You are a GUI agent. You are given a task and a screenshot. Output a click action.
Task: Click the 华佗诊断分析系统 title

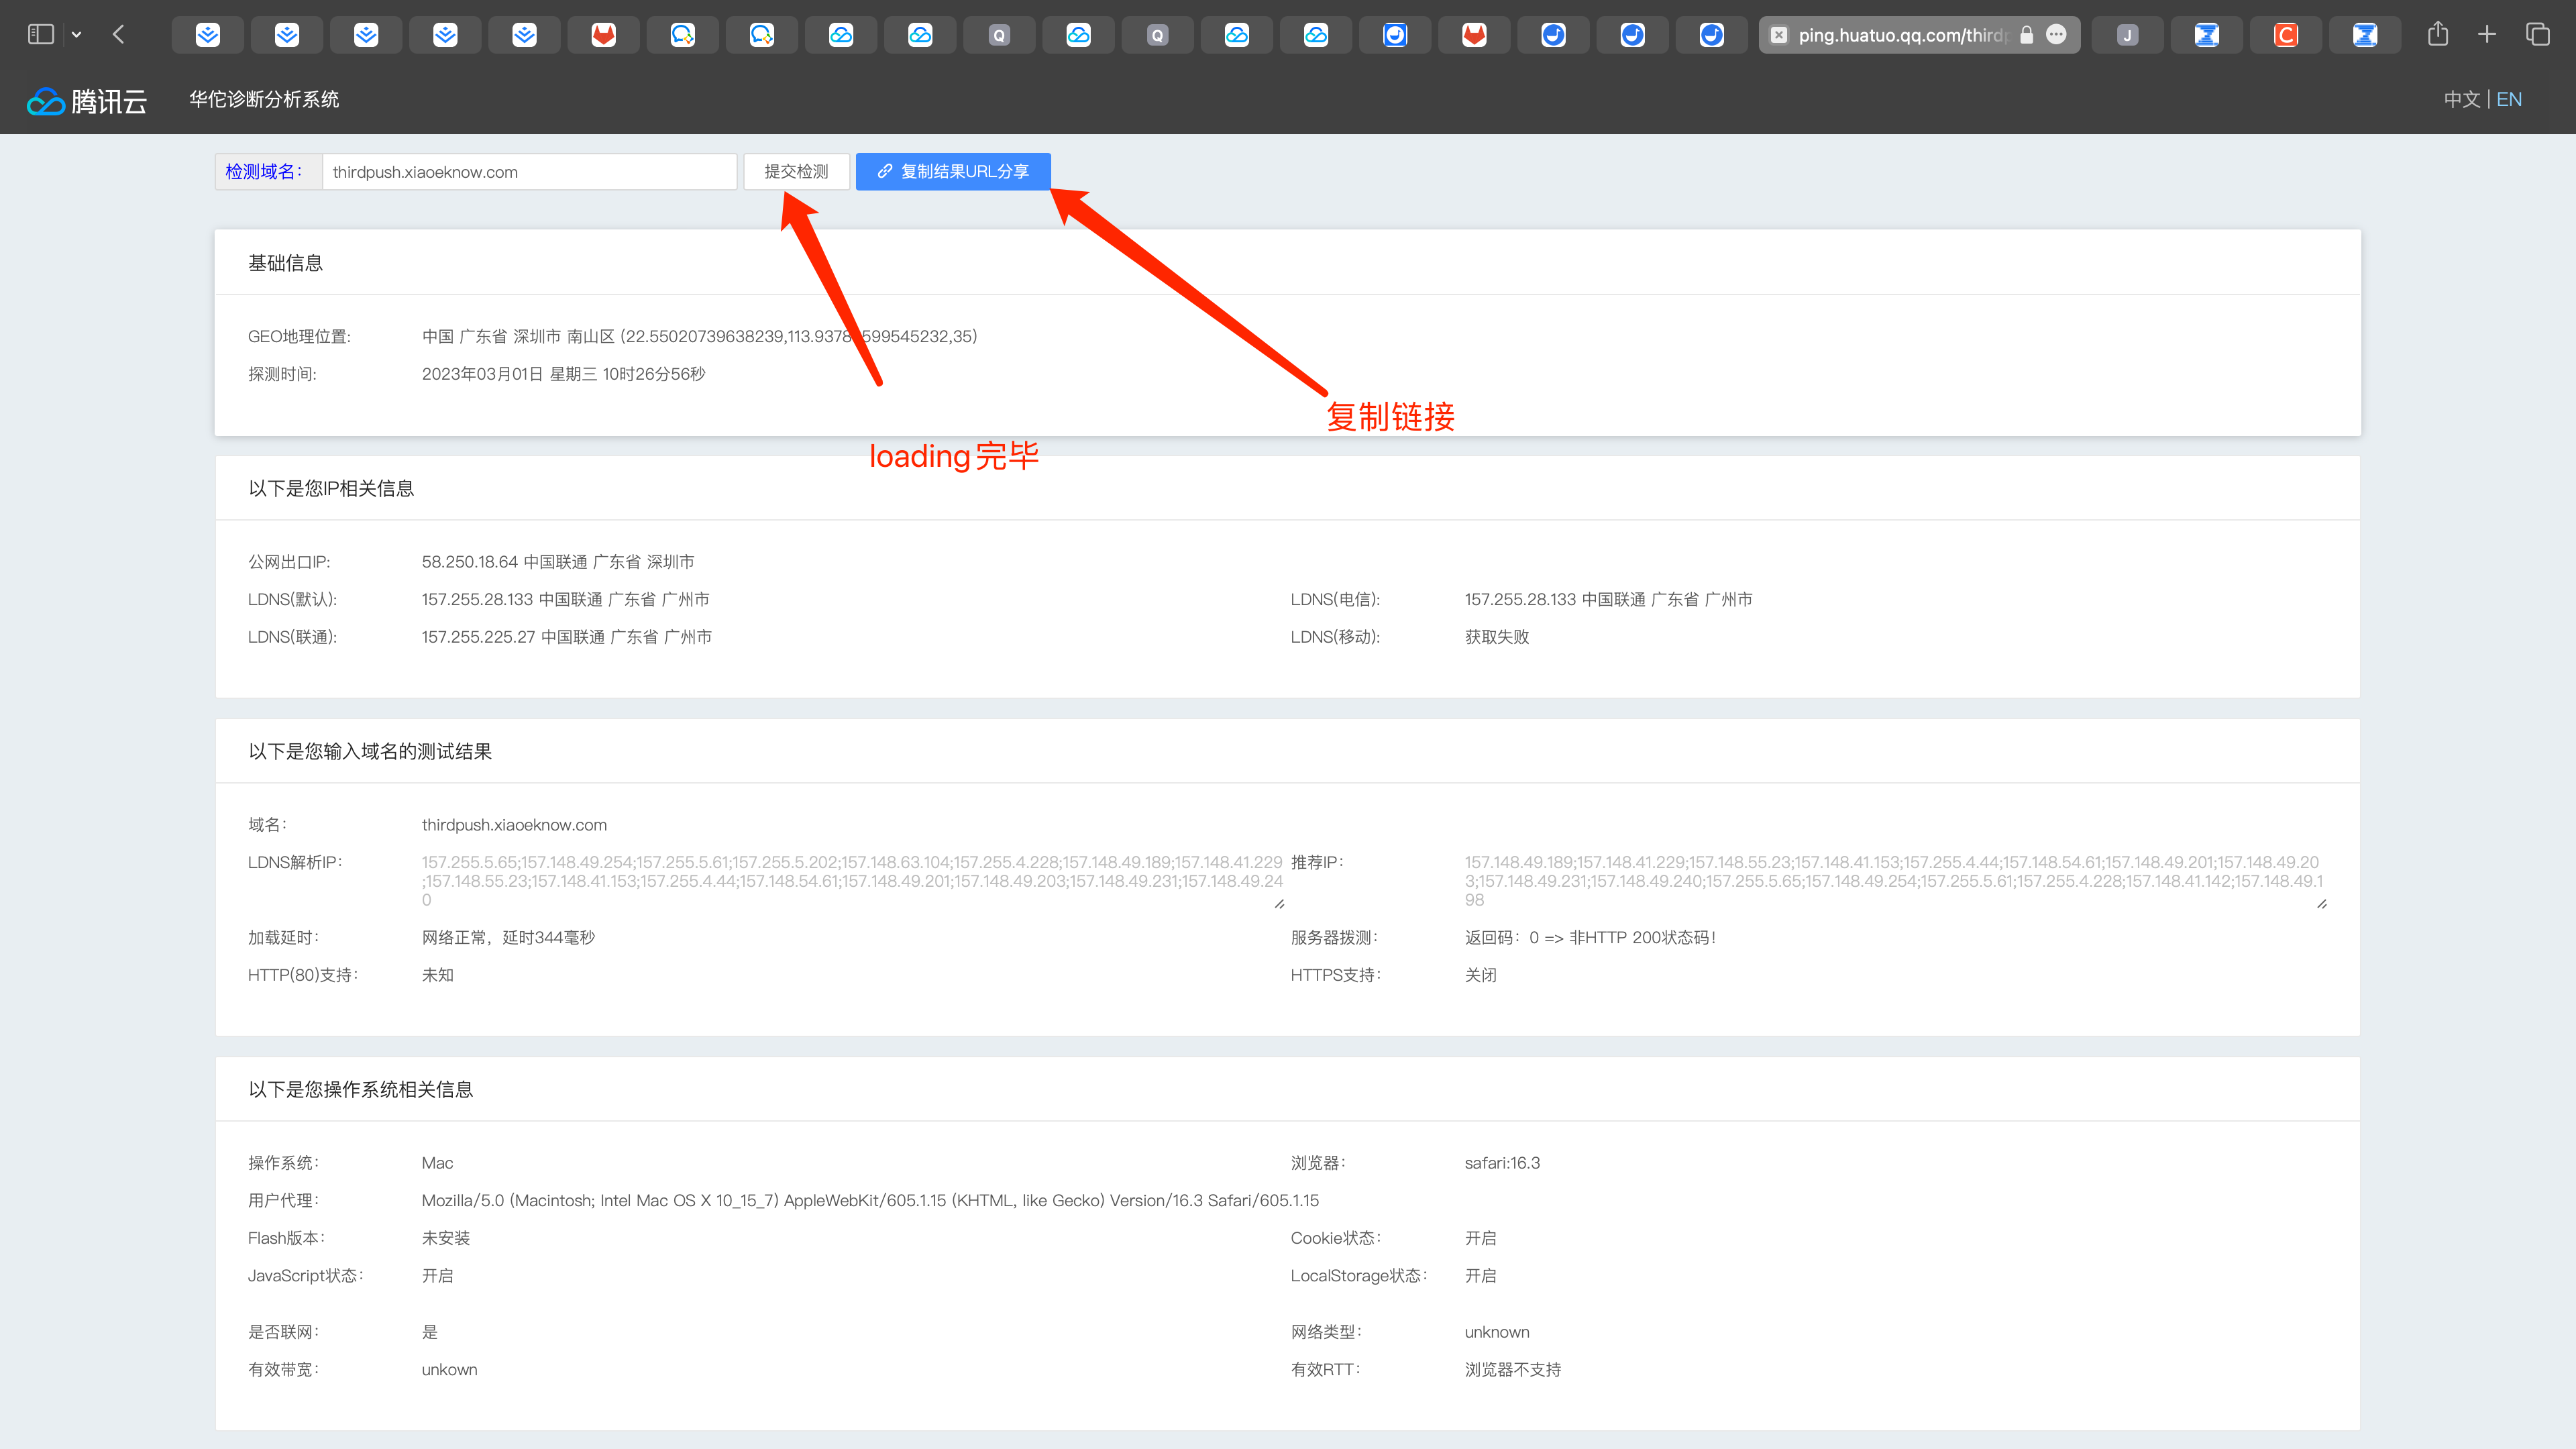264,99
